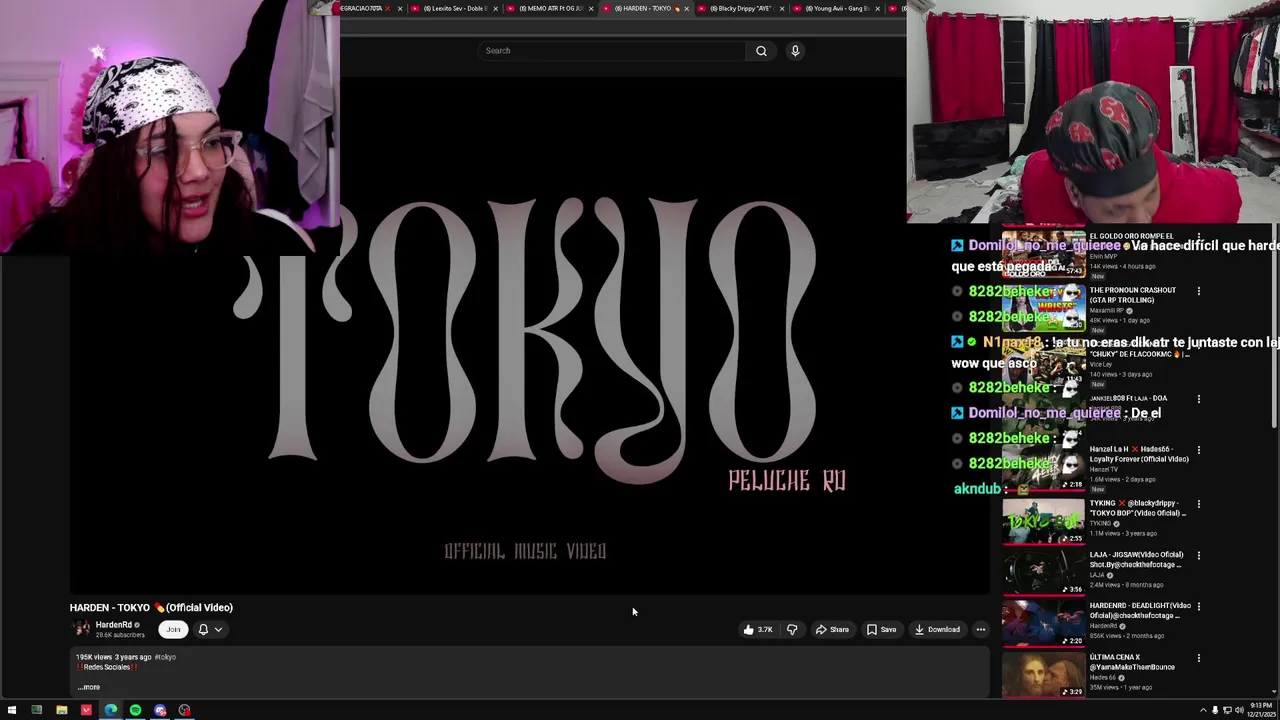Open options for LAJA - JIGSAW video
The height and width of the screenshot is (720, 1280).
coord(1199,555)
